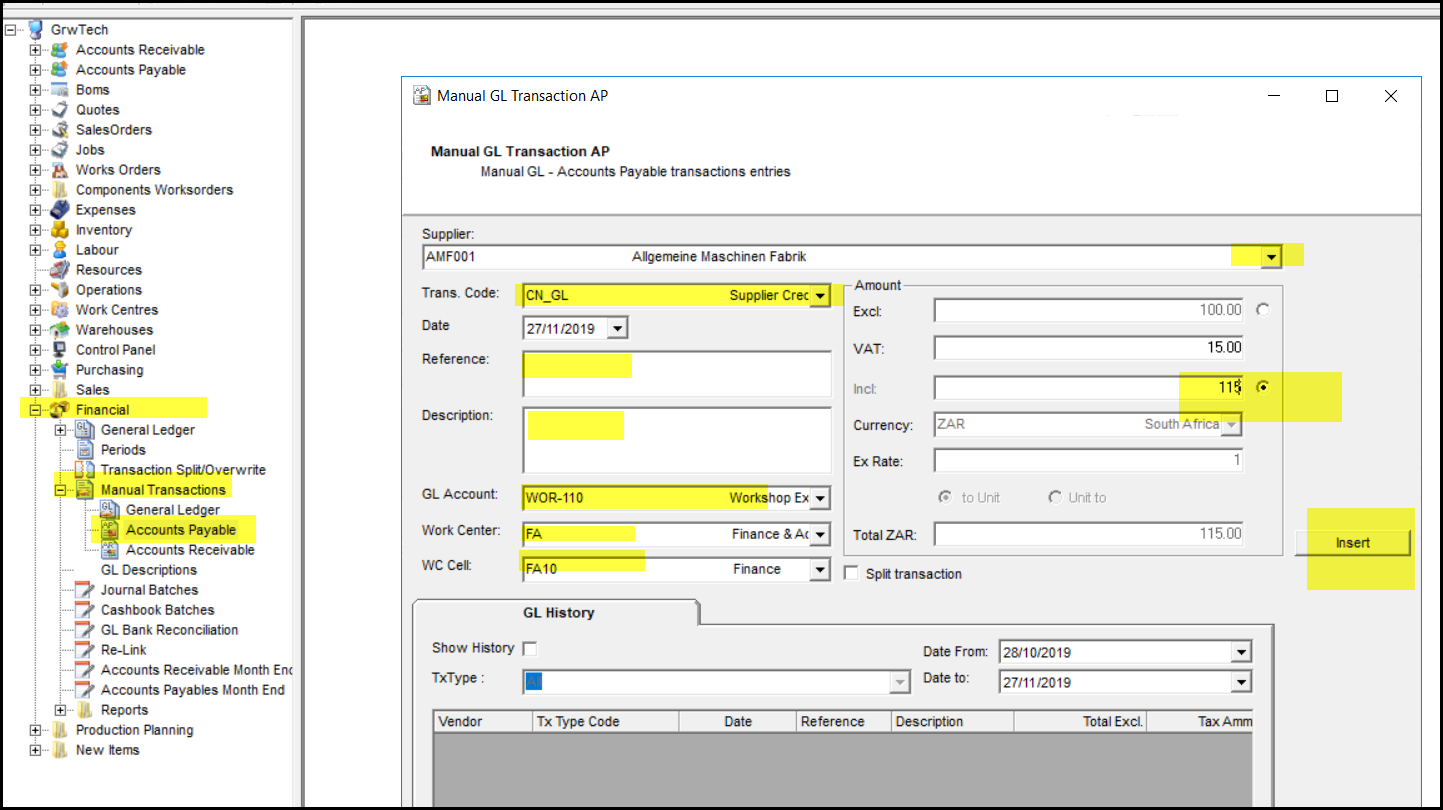Open Accounts Payable under Manual Transactions
Screen dimensions: 1443x810
point(180,530)
